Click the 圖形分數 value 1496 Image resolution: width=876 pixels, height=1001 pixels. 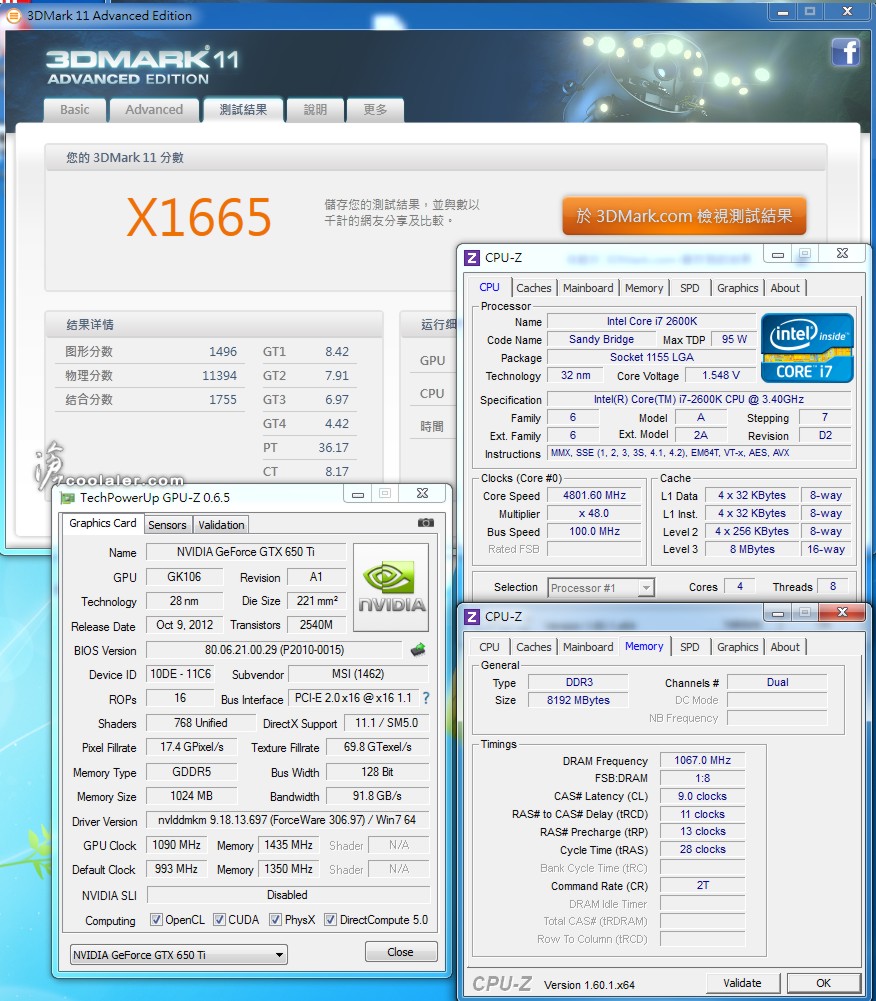pos(223,352)
